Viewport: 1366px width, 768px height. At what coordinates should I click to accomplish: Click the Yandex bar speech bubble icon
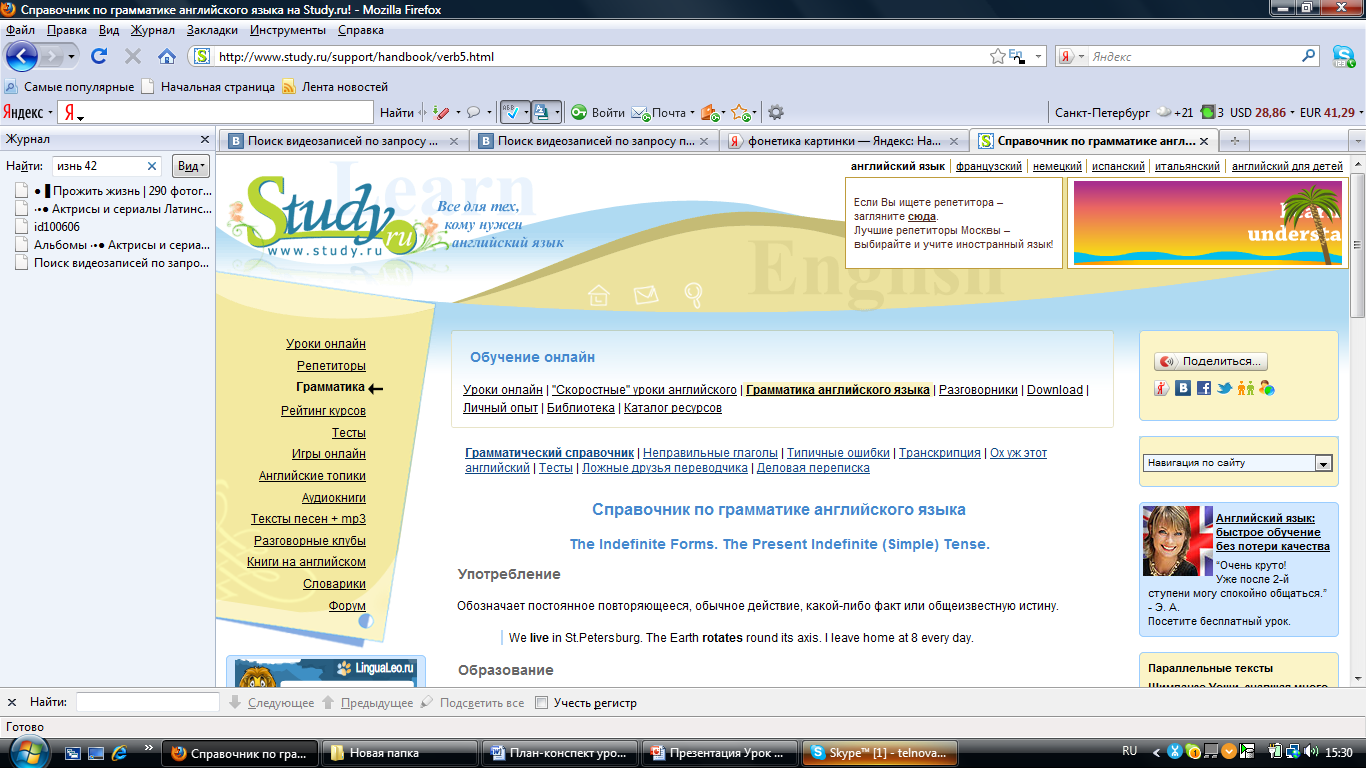tap(472, 113)
